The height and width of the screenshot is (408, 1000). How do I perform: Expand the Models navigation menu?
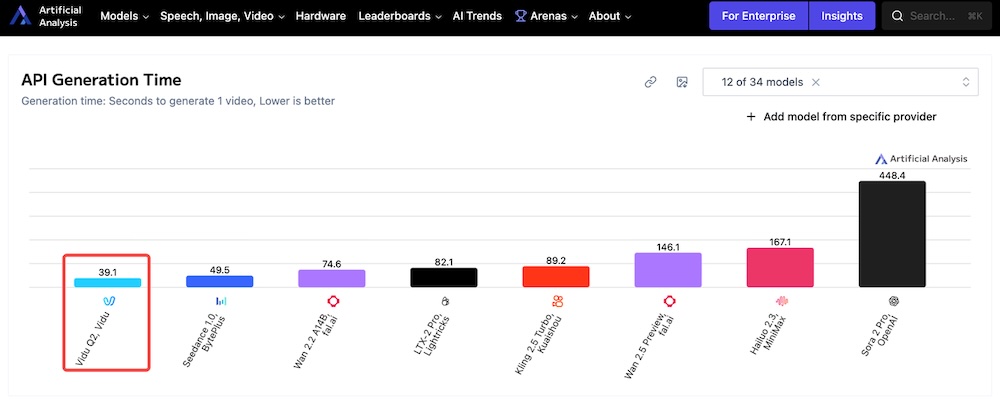[x=124, y=16]
